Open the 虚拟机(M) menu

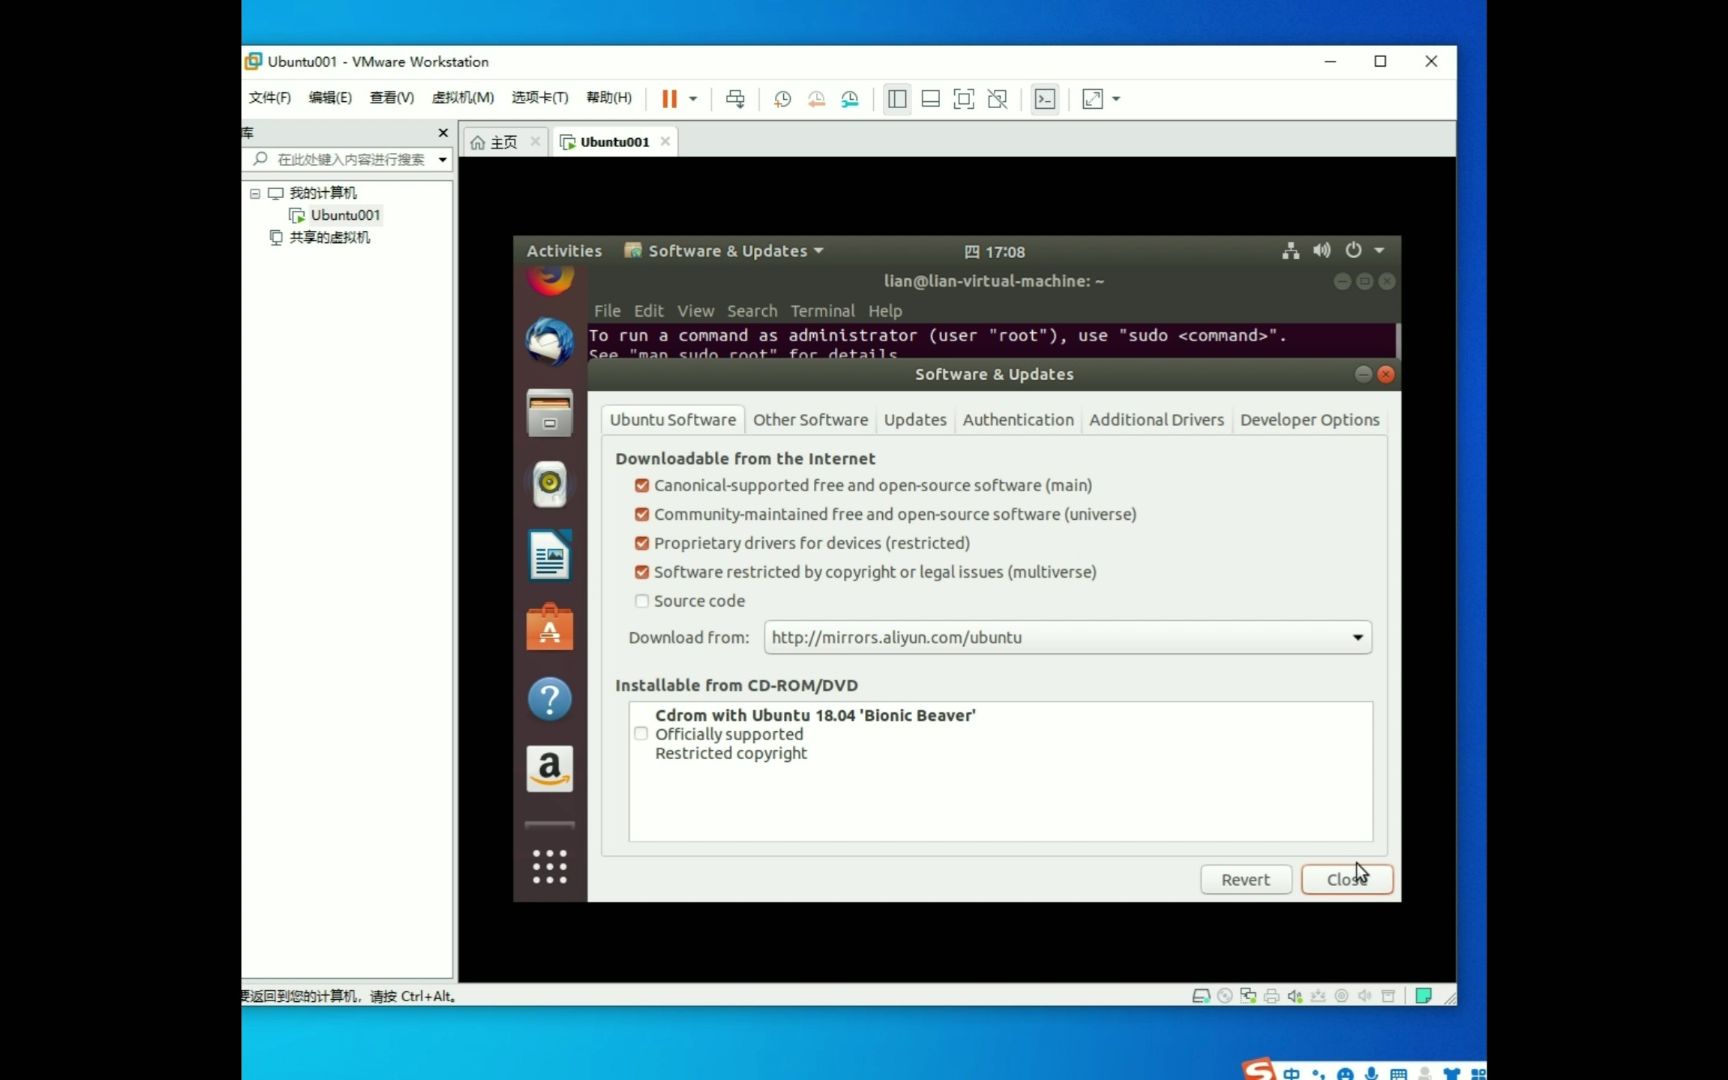pos(463,97)
